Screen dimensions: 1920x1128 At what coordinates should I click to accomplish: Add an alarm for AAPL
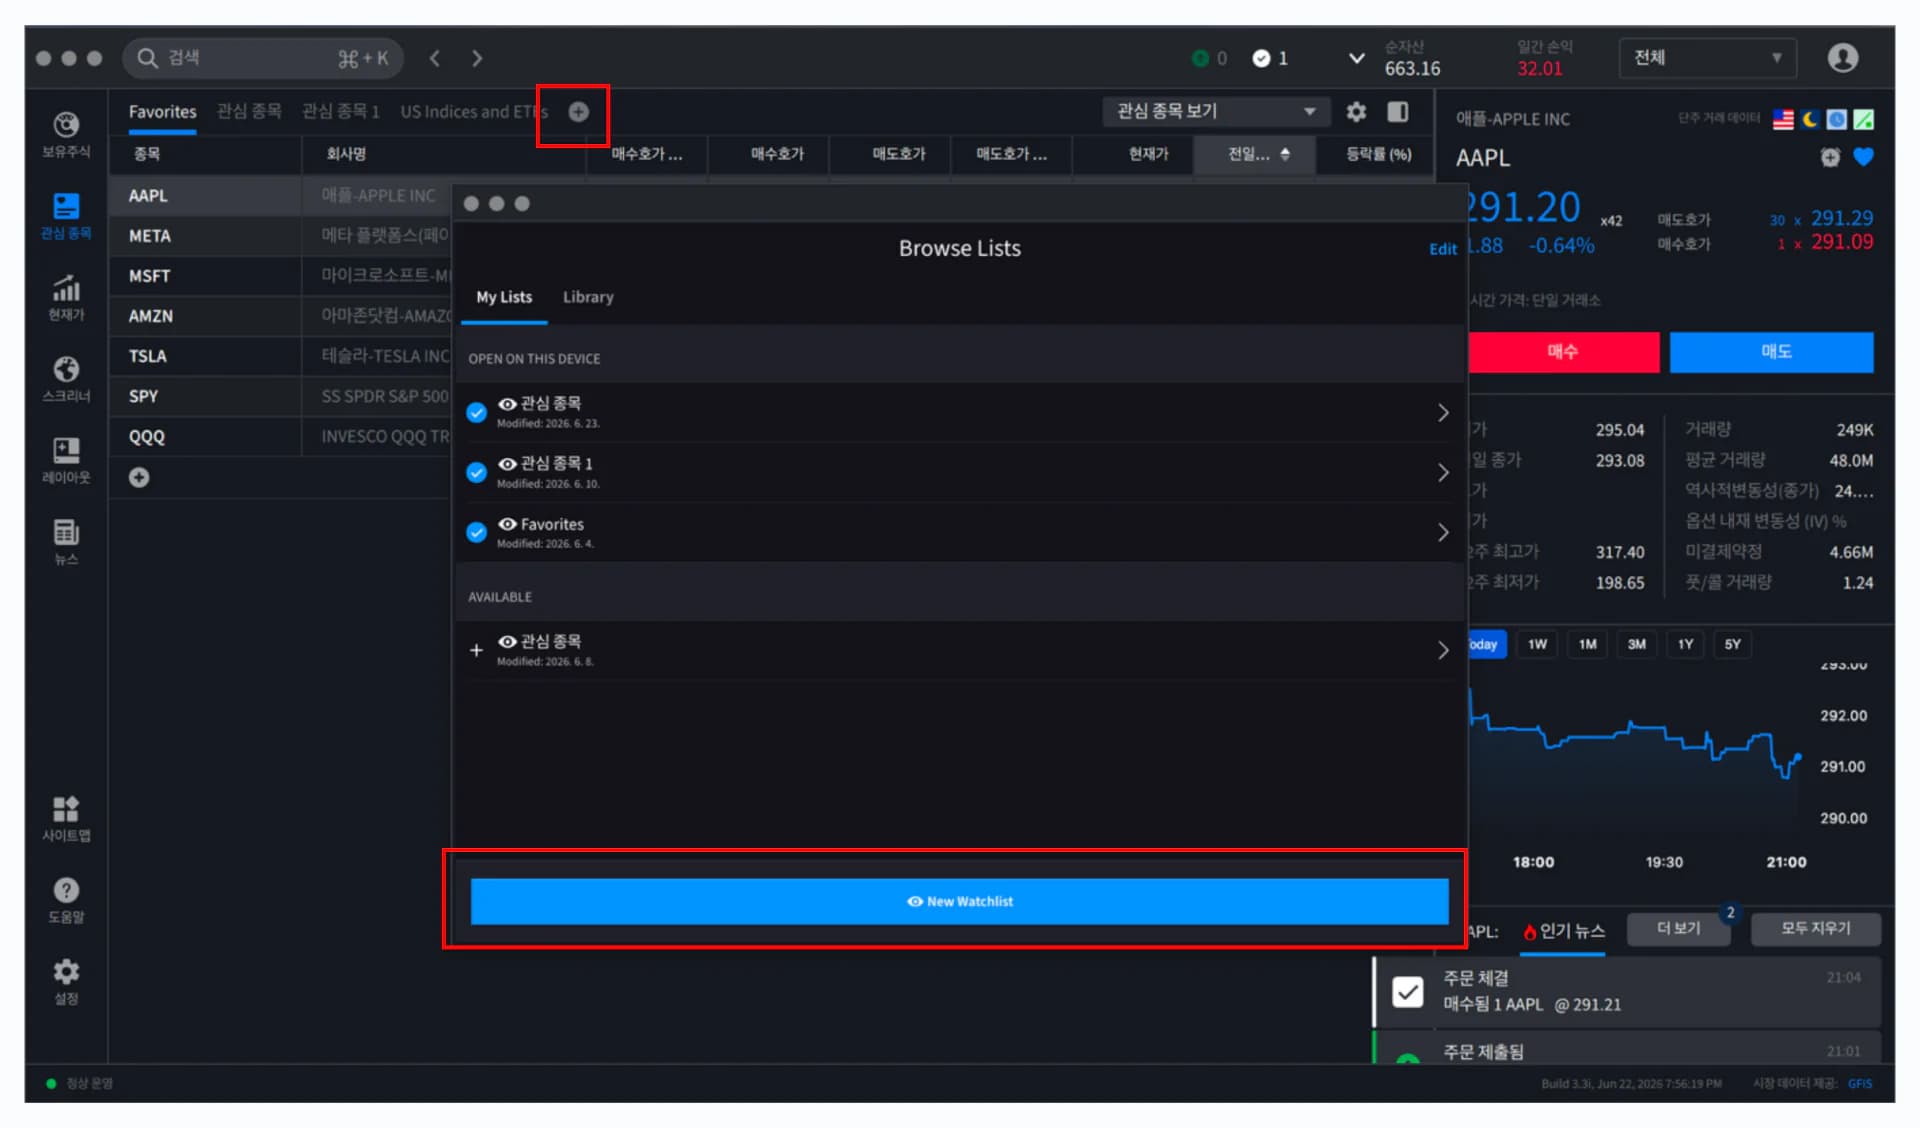pos(1830,157)
